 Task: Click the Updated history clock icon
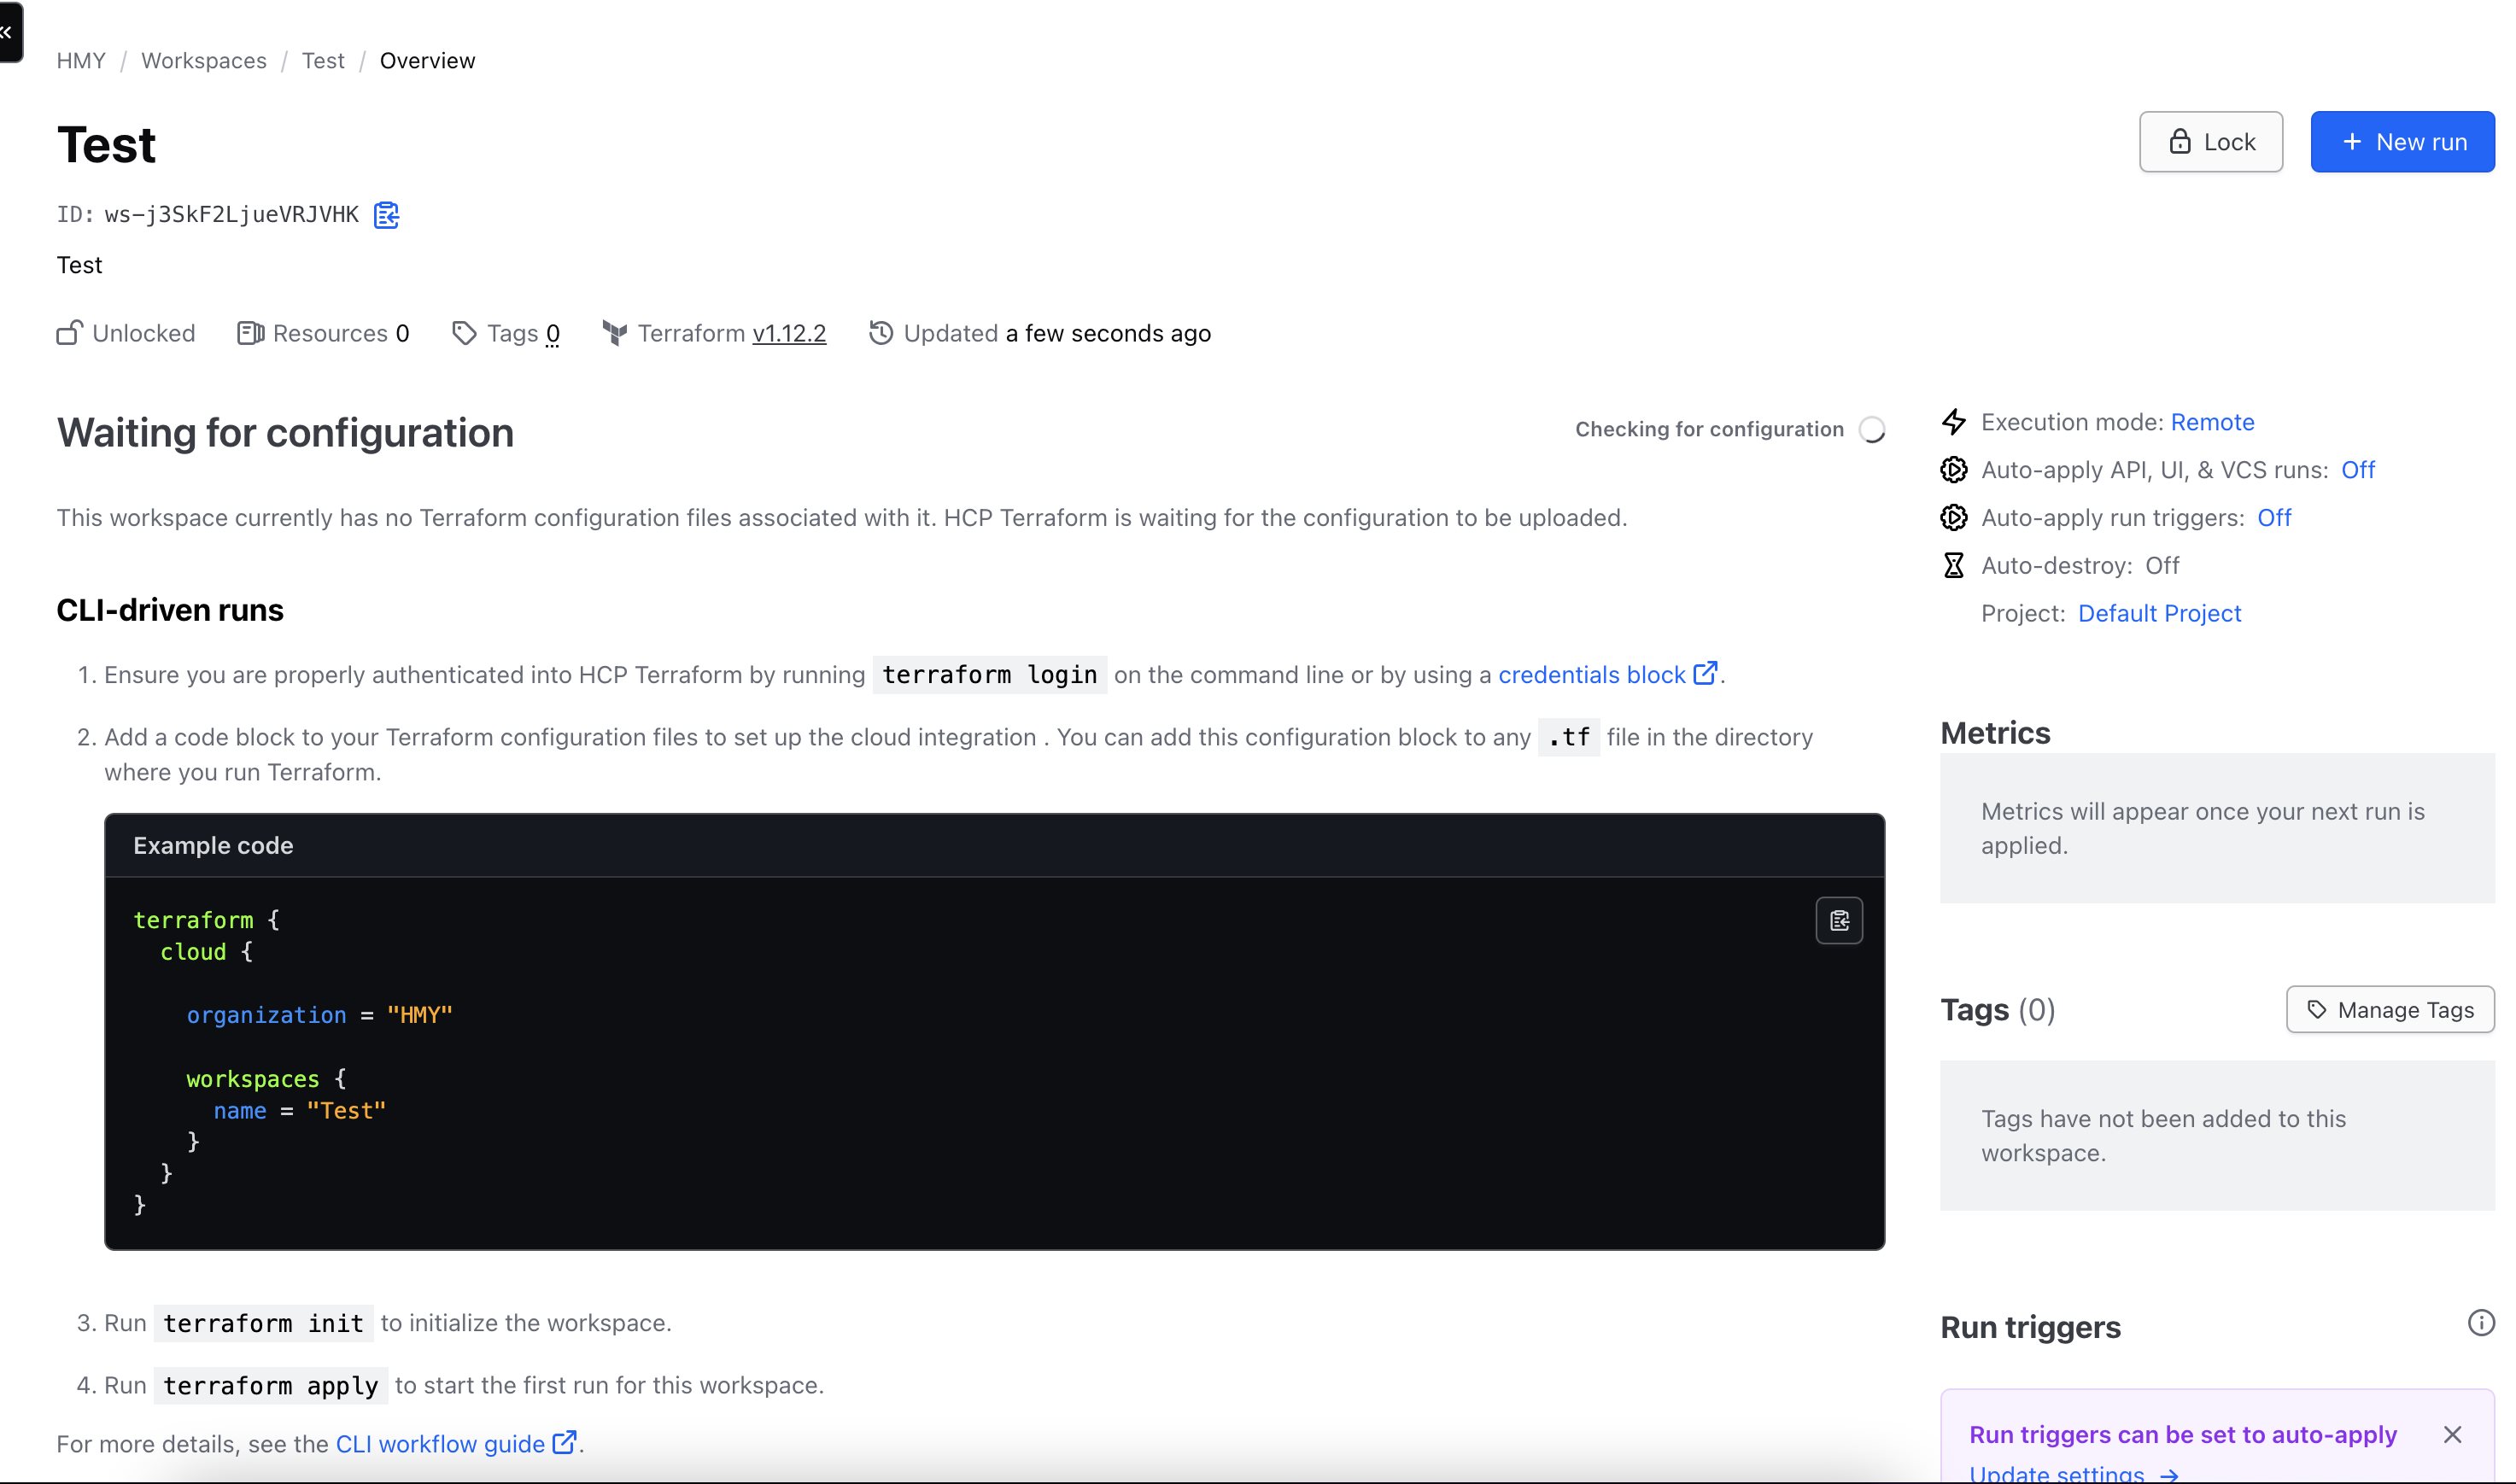click(881, 333)
